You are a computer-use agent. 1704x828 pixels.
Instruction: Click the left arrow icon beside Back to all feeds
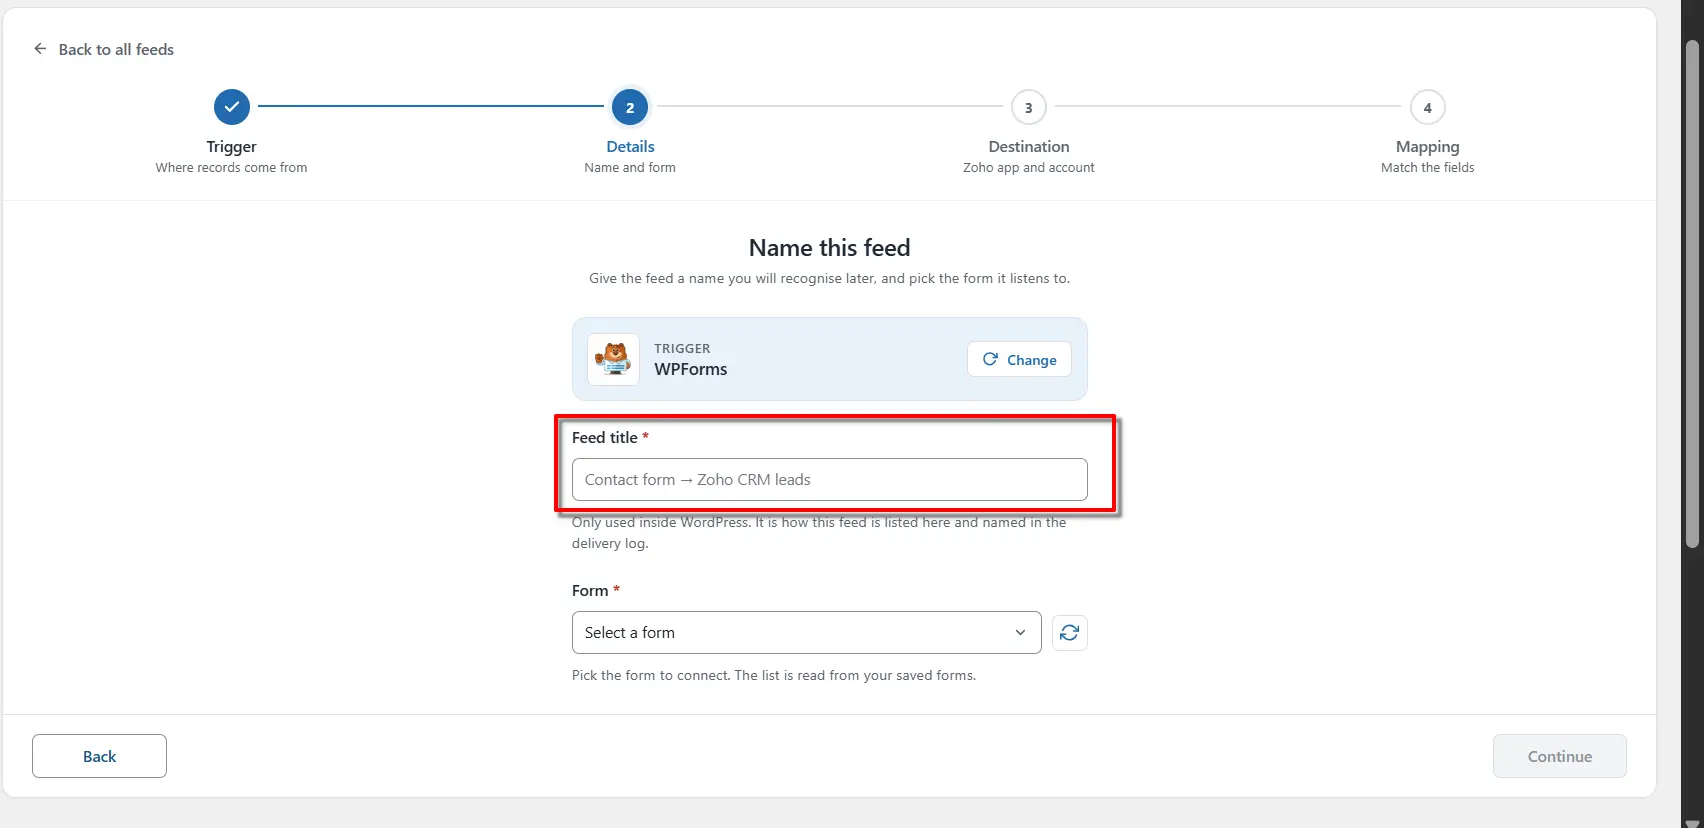point(40,49)
